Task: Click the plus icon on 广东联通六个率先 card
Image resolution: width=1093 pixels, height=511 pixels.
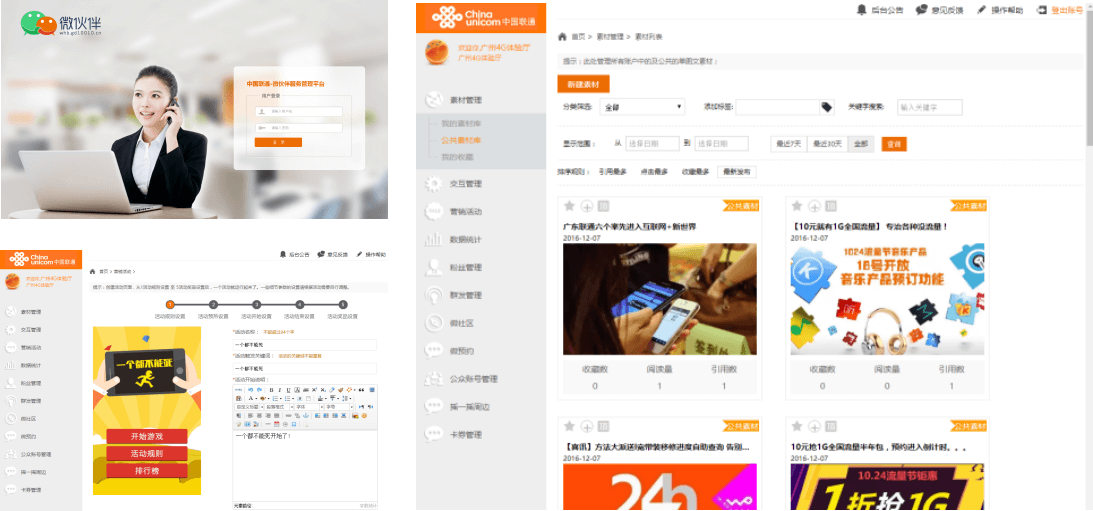Action: tap(587, 206)
